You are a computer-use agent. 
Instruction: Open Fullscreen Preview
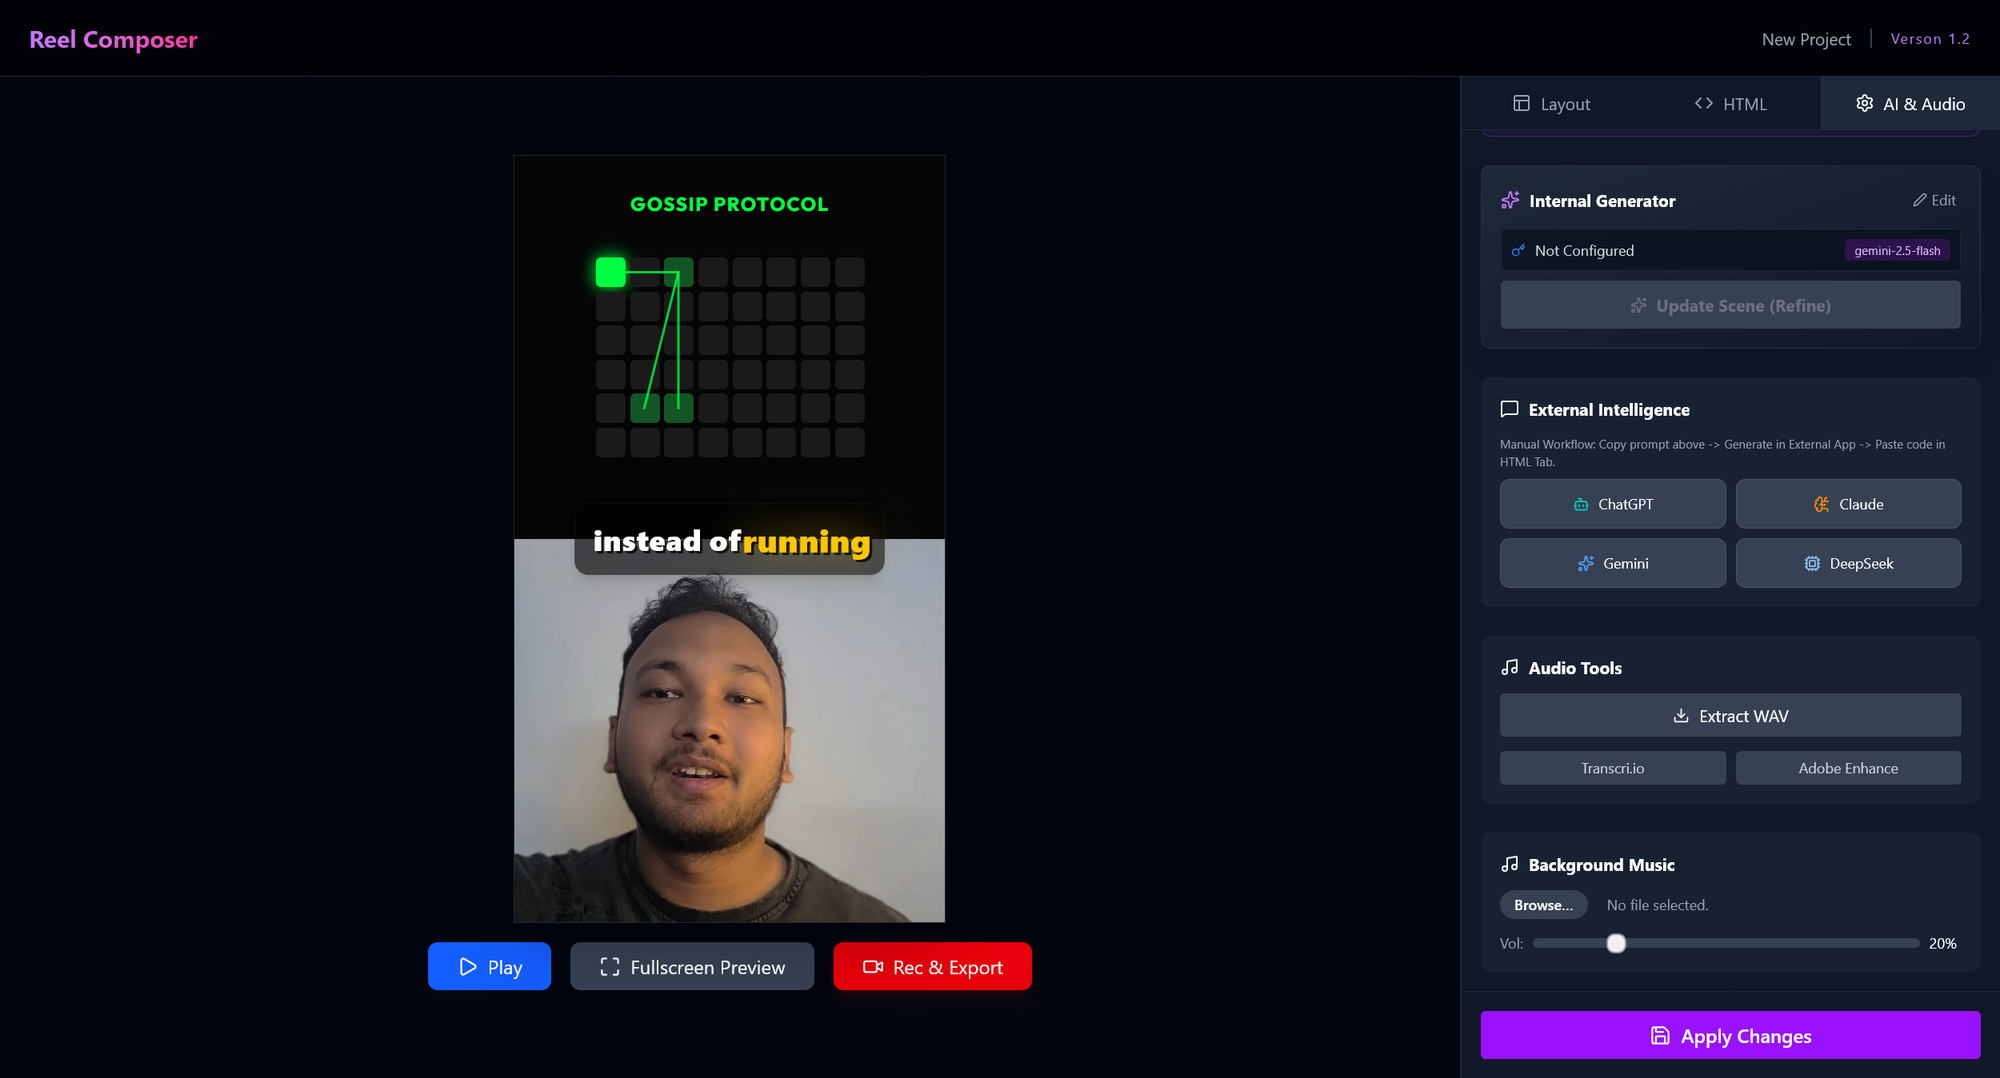(x=692, y=967)
